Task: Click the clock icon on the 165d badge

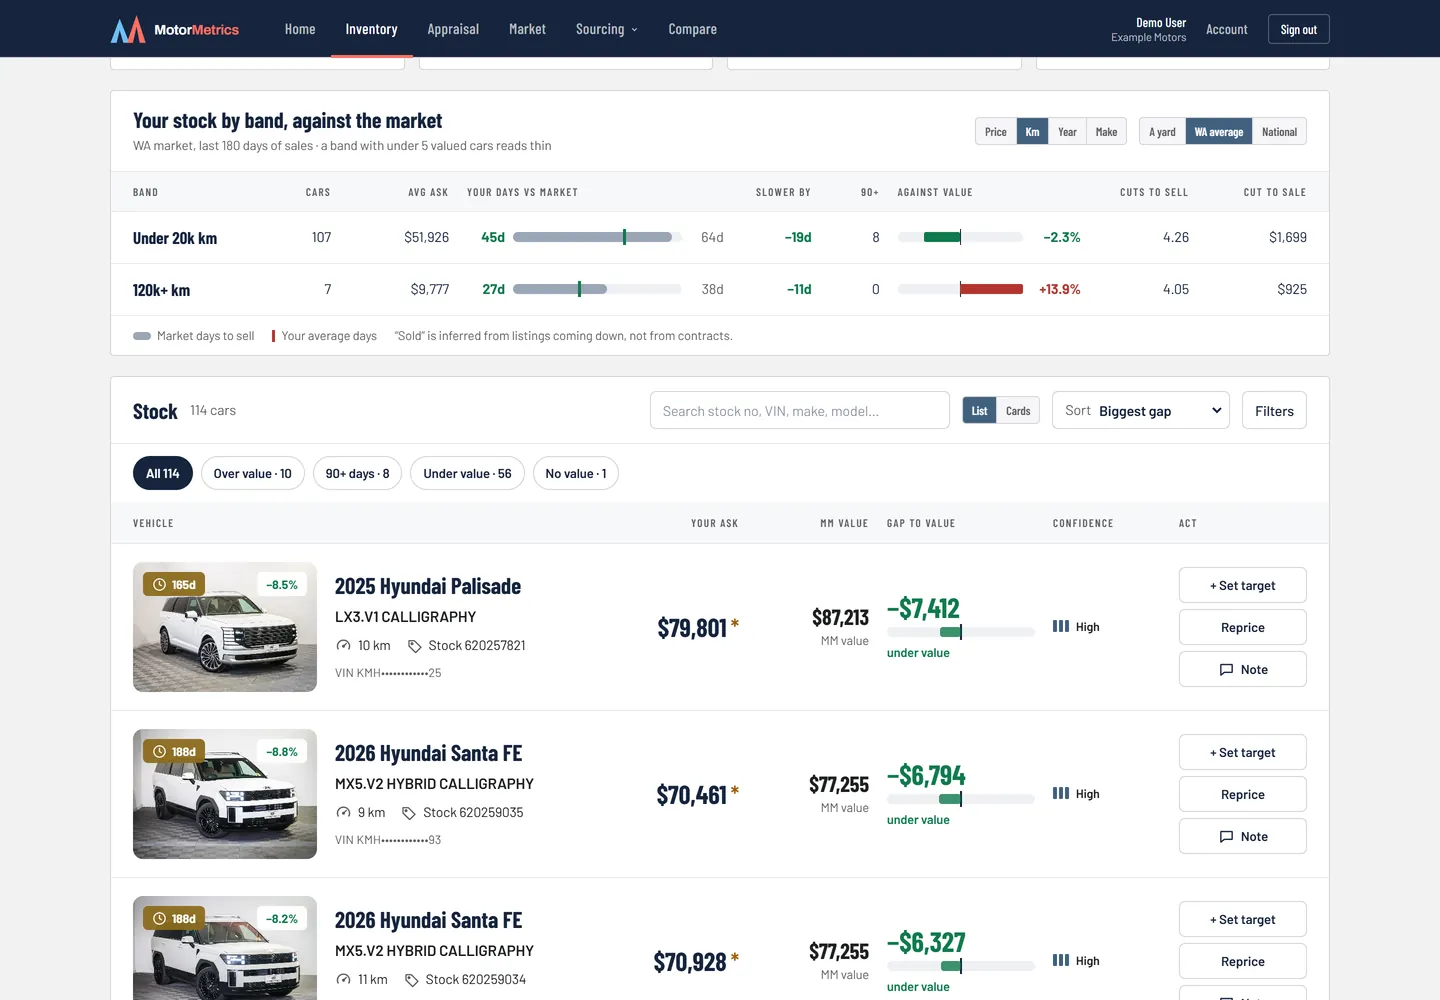Action: tap(159, 585)
